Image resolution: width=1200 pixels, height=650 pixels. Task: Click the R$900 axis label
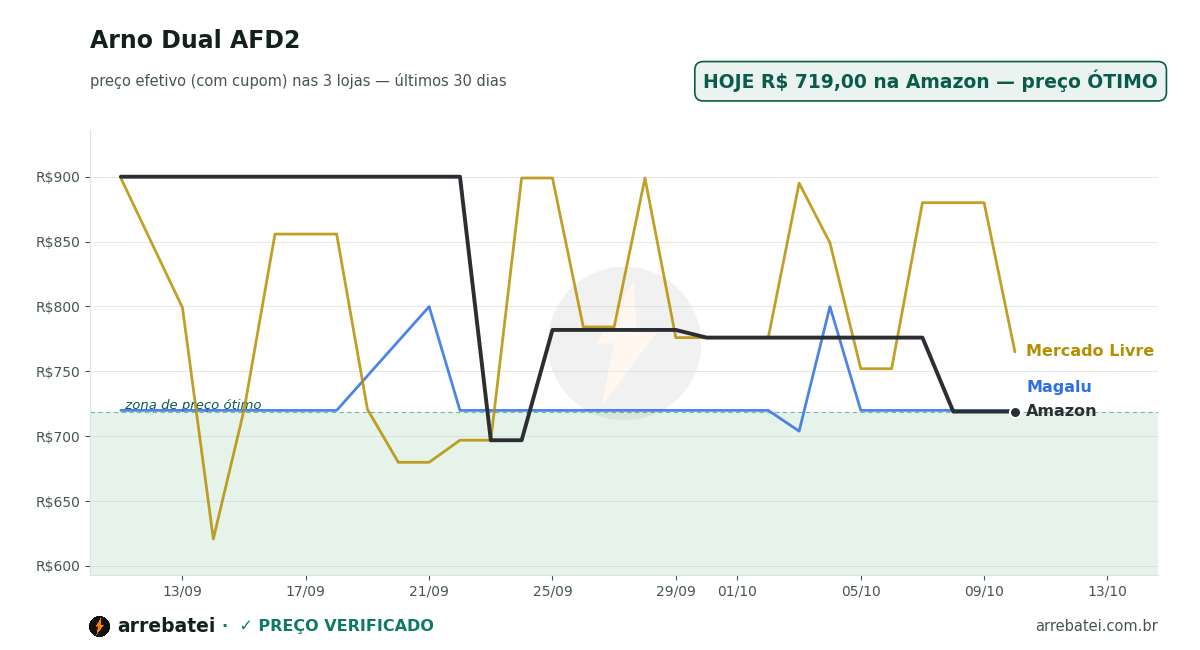[x=58, y=177]
